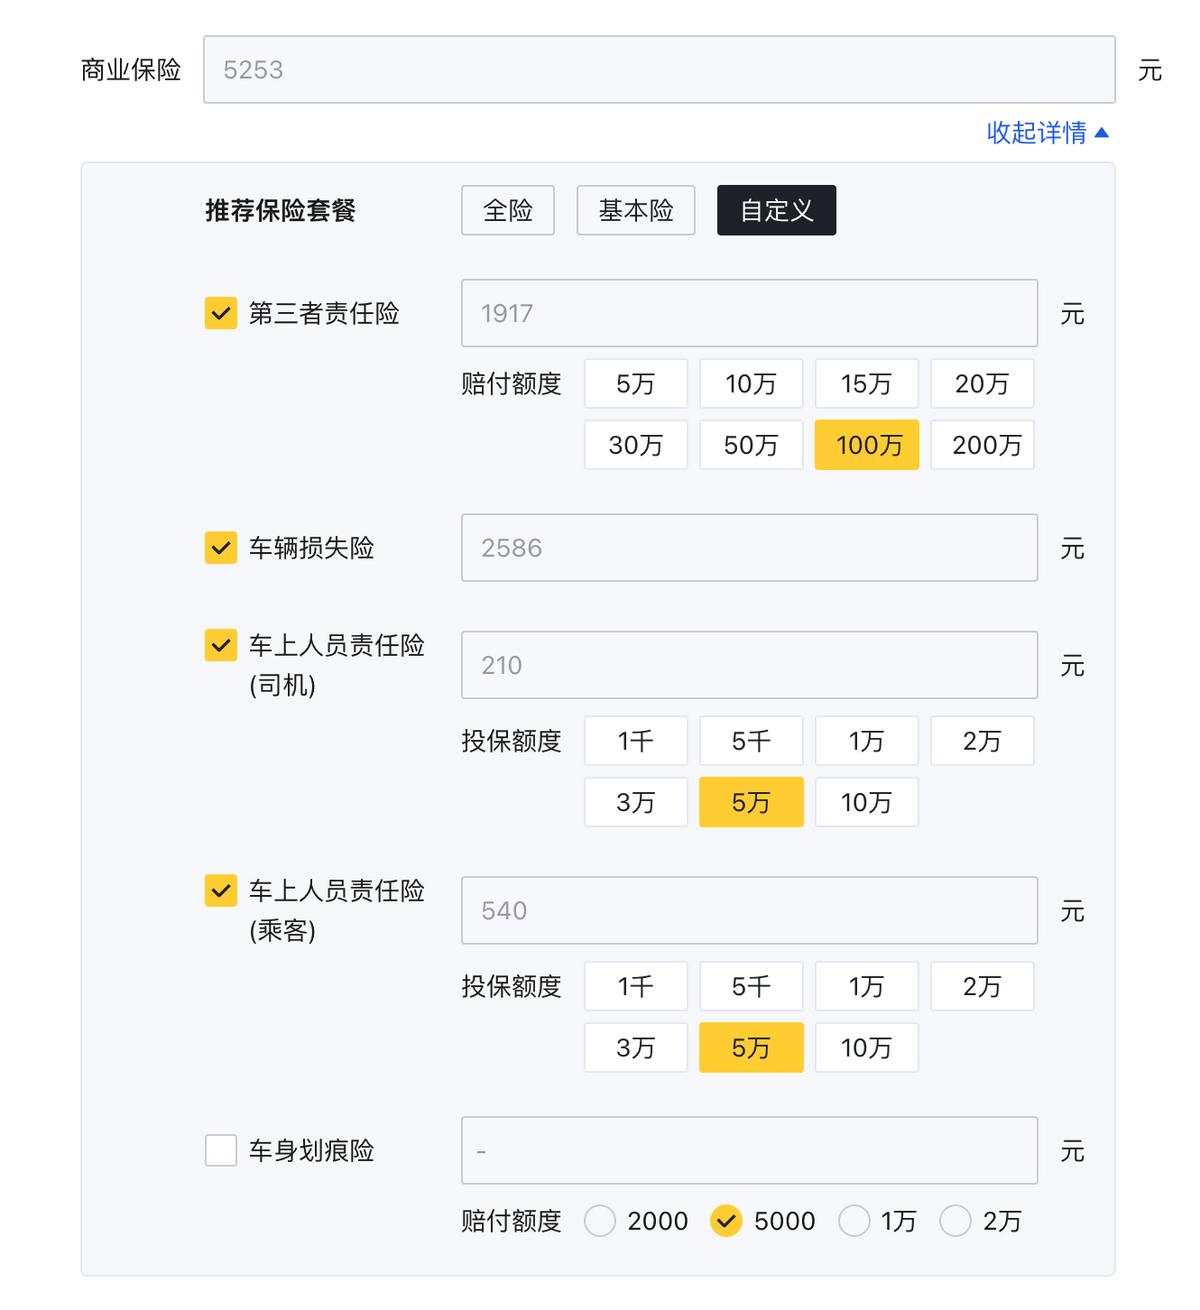This screenshot has height=1310, width=1200.
Task: Choose 200万 third-party liability coverage
Action: [x=982, y=445]
